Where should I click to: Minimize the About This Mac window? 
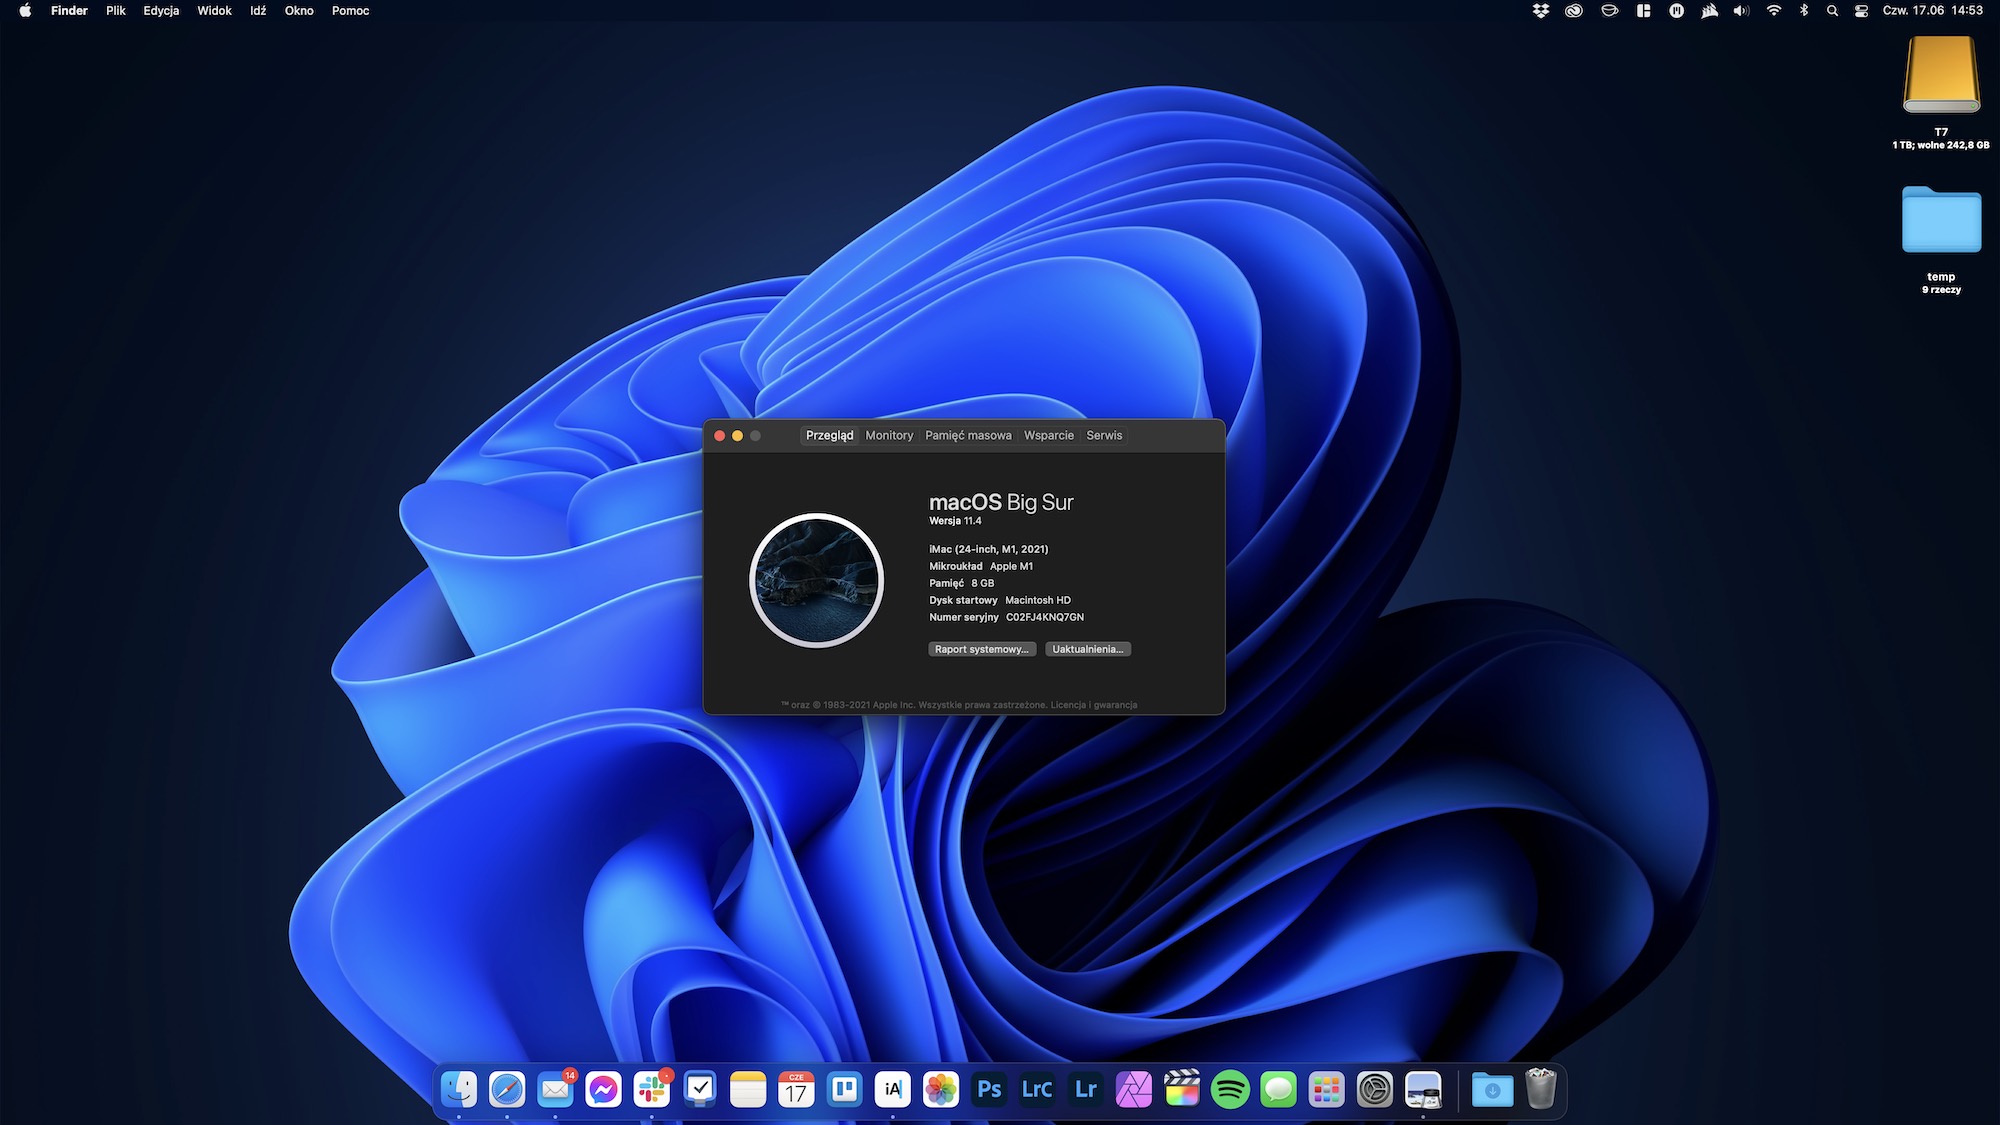click(x=737, y=436)
